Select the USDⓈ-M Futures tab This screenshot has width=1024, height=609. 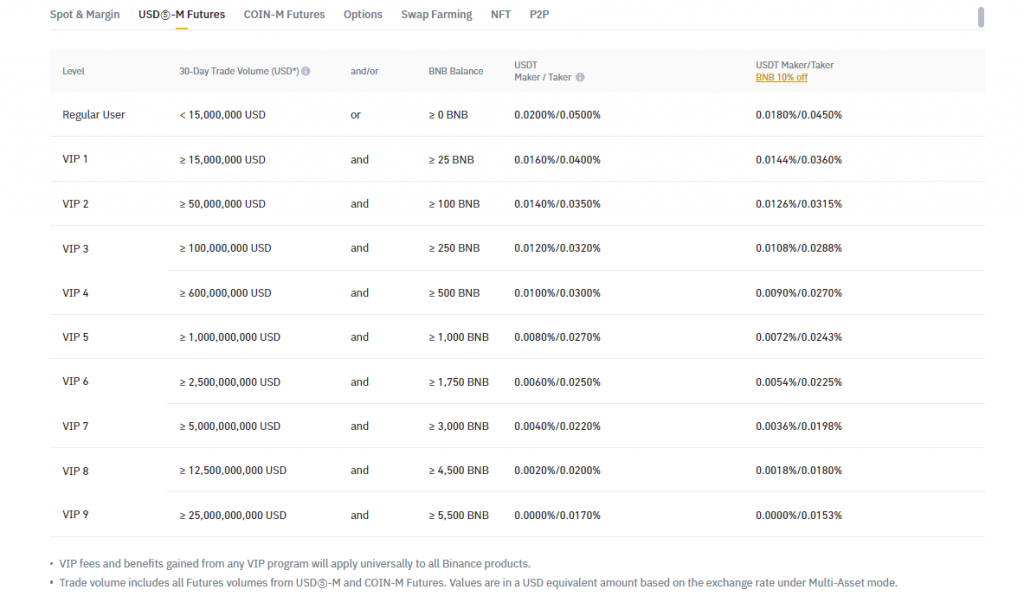tap(182, 15)
